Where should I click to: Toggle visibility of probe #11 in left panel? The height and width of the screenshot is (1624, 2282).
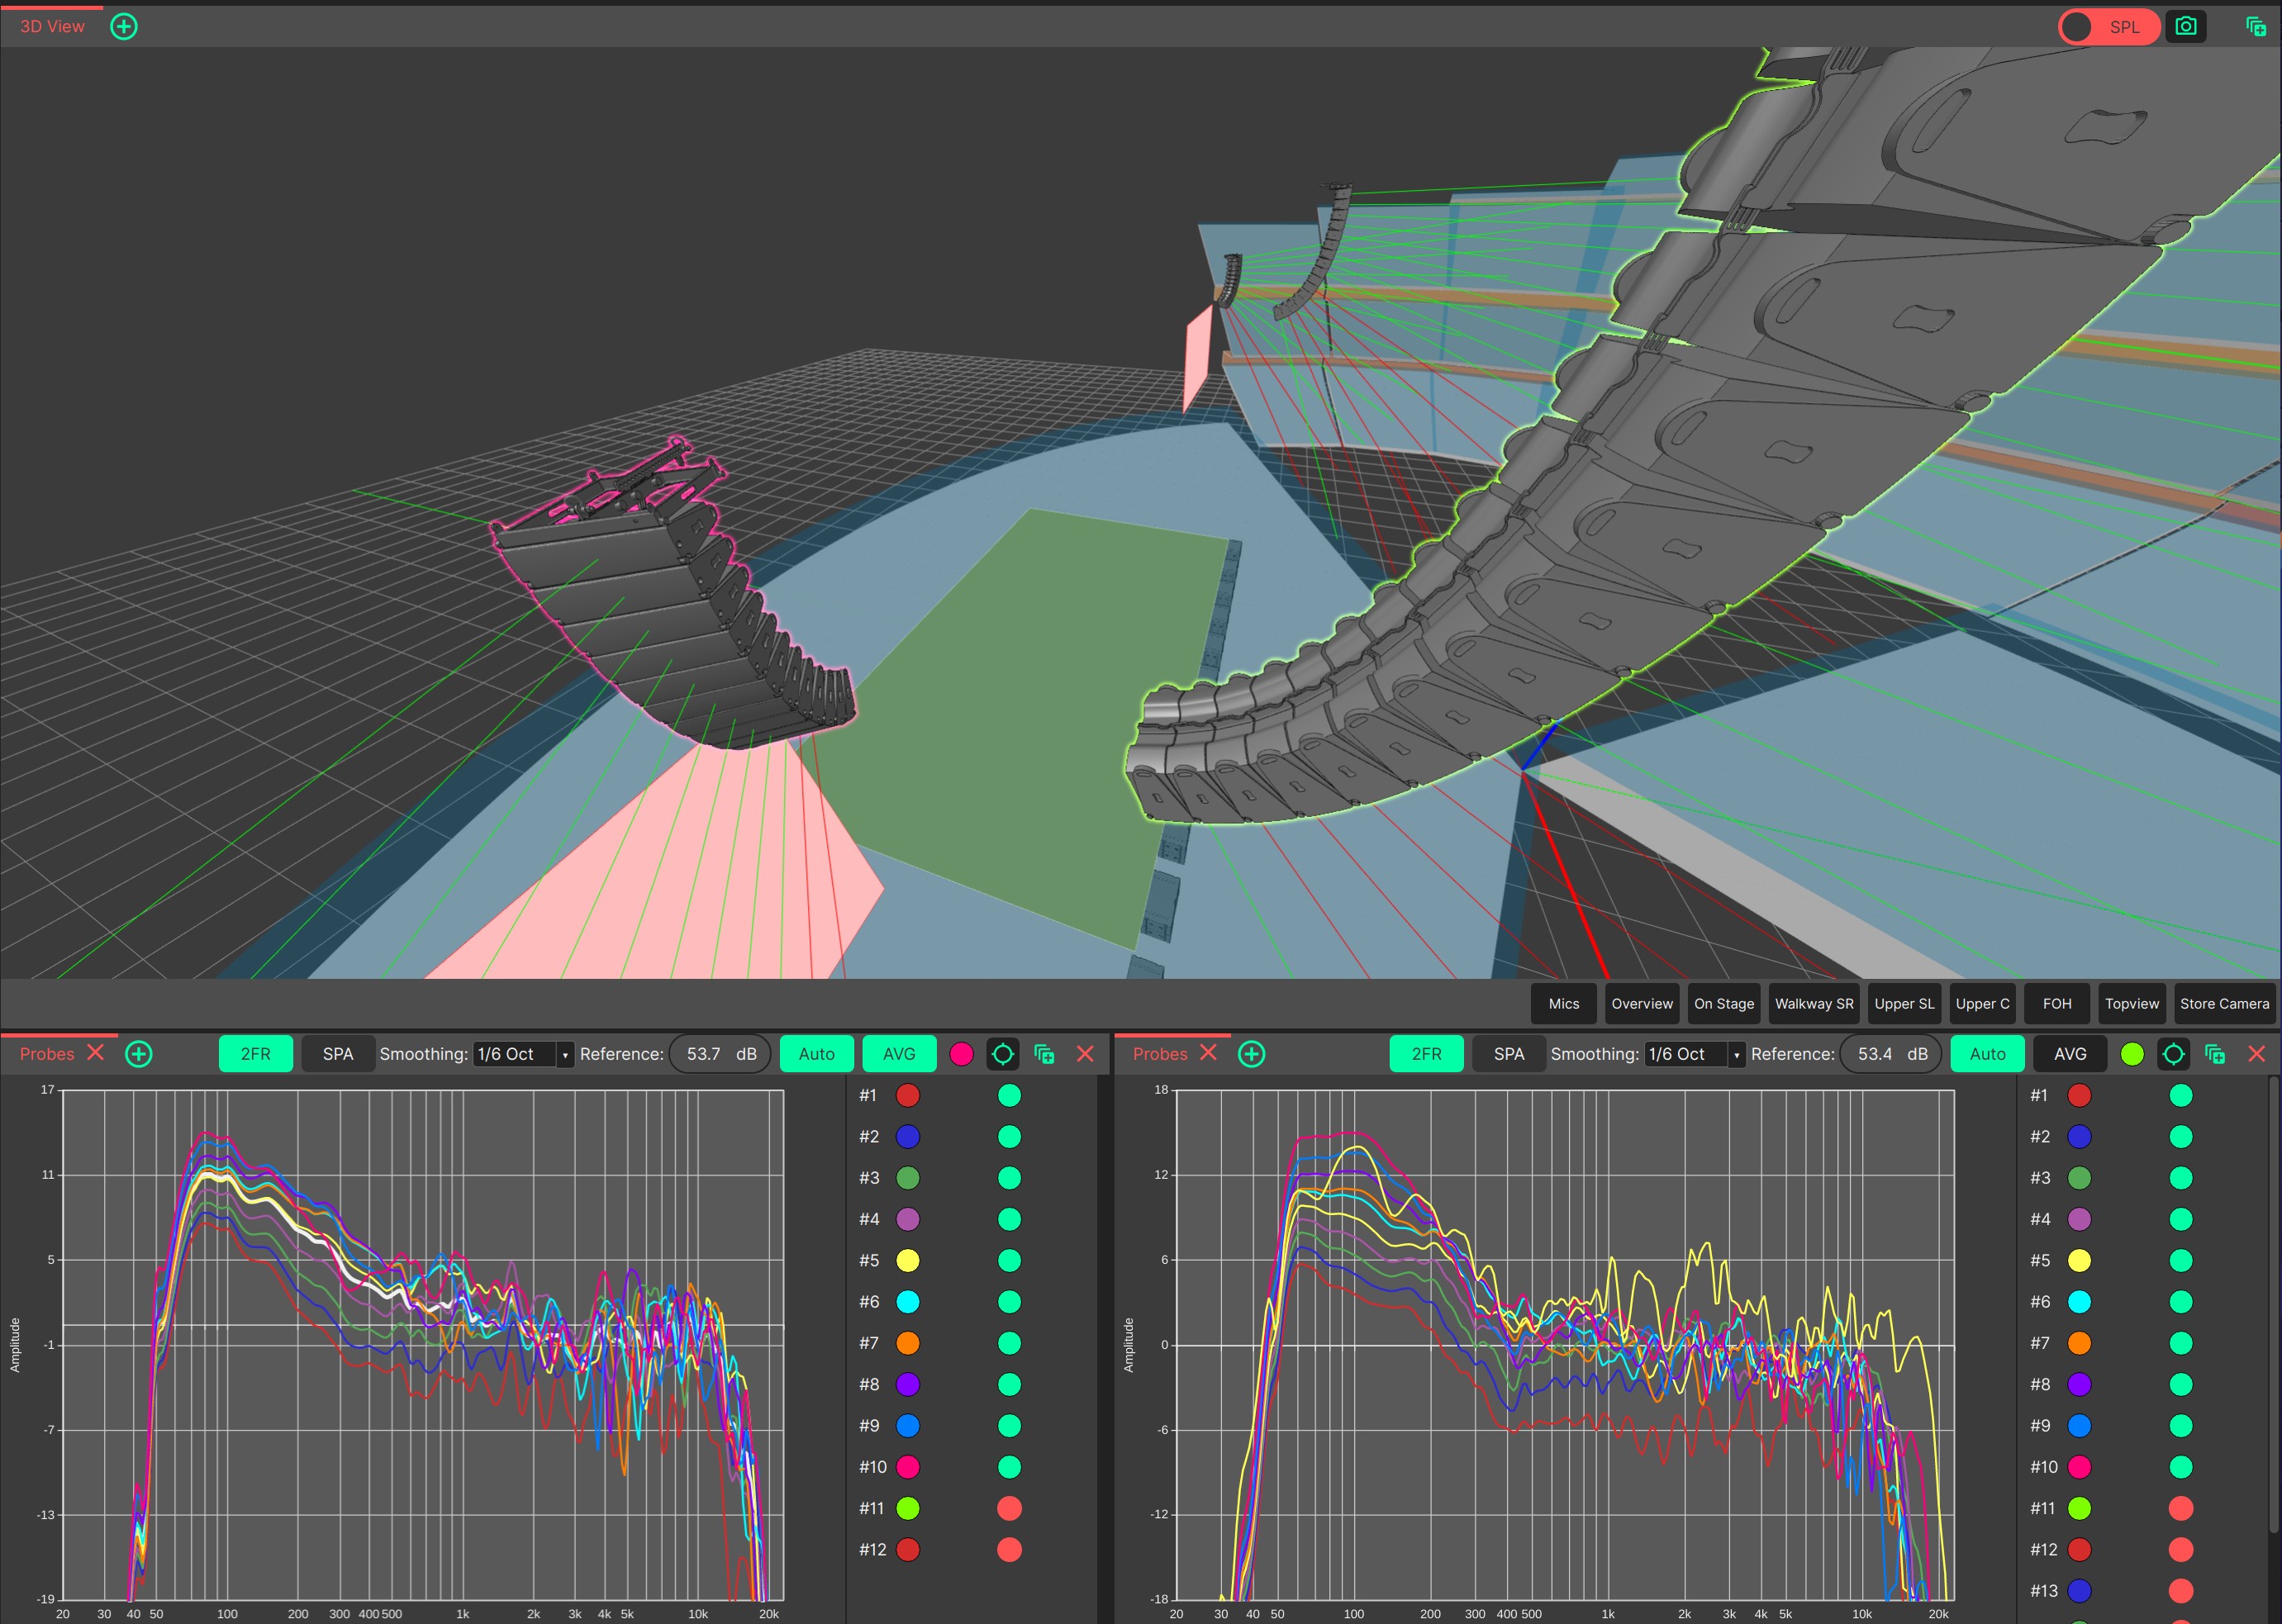pos(1009,1508)
